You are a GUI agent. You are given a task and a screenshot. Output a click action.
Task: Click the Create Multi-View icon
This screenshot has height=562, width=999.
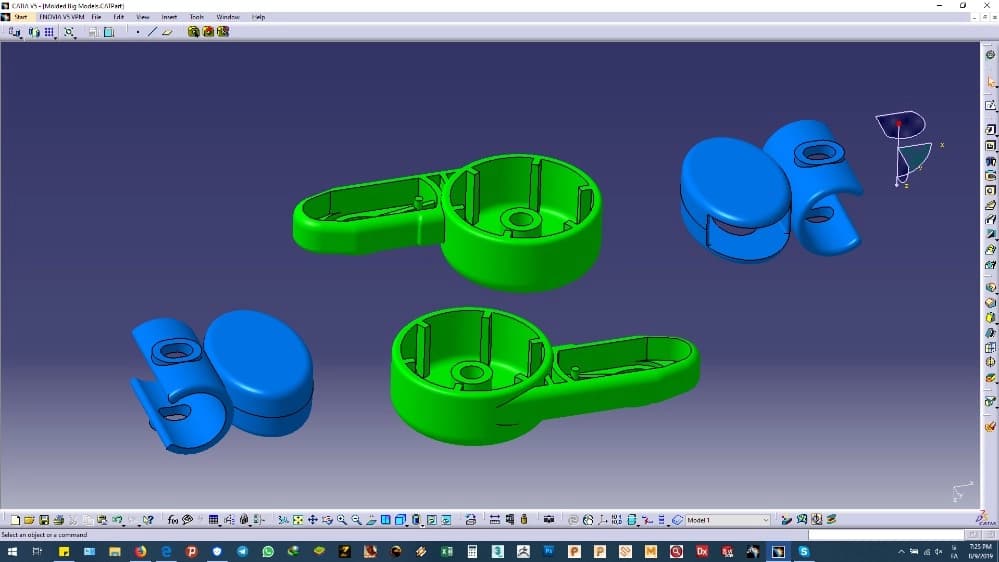click(x=386, y=520)
